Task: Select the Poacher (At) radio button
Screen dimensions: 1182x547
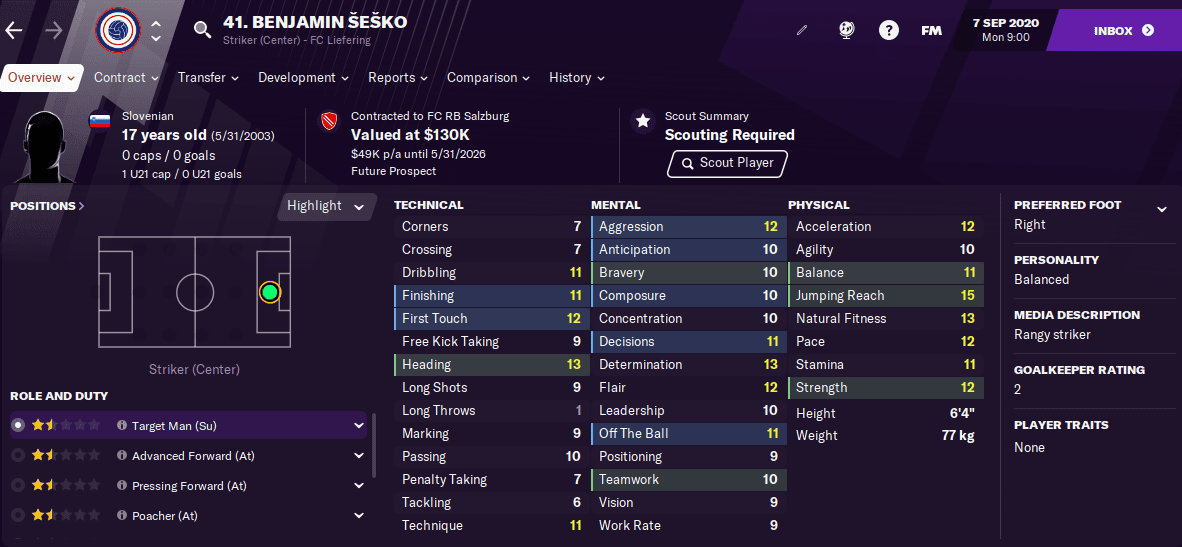Action: point(17,516)
